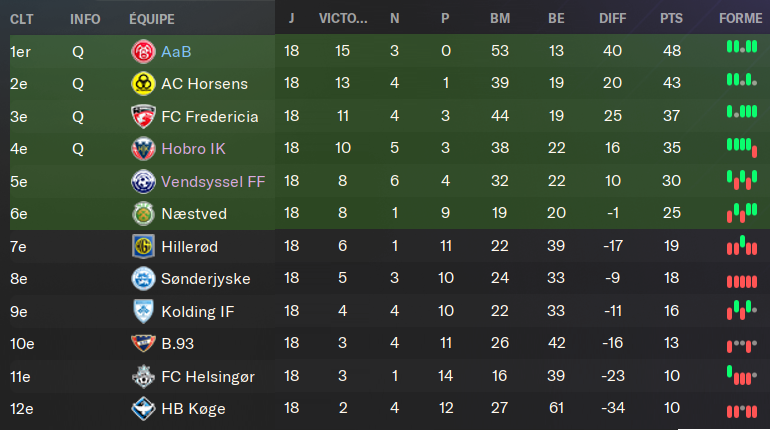Click the Hobro IK crest icon
770x430 pixels.
pyautogui.click(x=143, y=149)
